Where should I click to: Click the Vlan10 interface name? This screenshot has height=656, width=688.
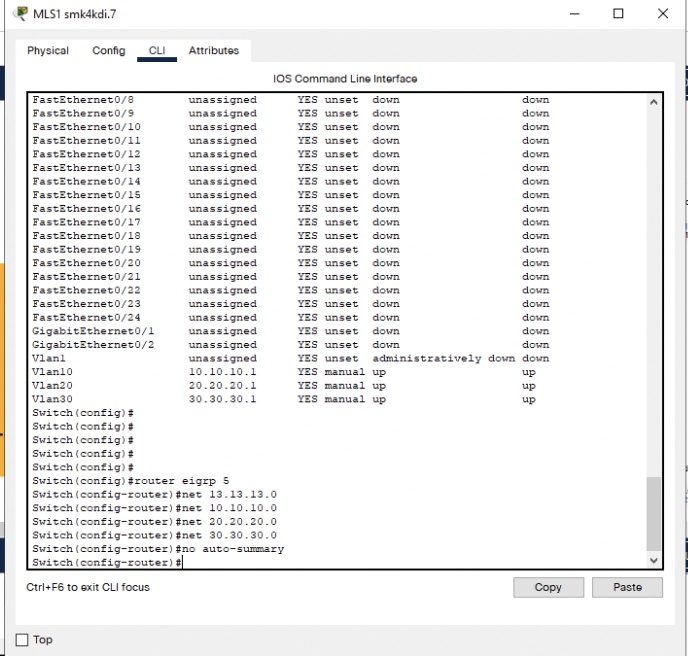click(52, 372)
